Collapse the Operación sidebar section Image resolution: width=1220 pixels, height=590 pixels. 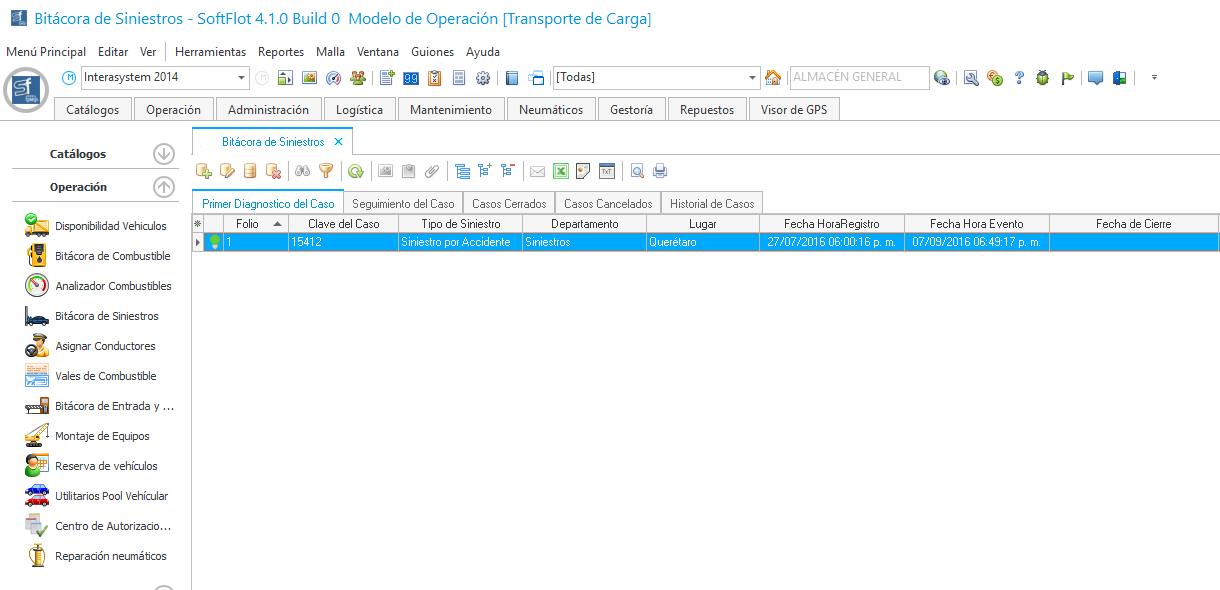pyautogui.click(x=164, y=187)
